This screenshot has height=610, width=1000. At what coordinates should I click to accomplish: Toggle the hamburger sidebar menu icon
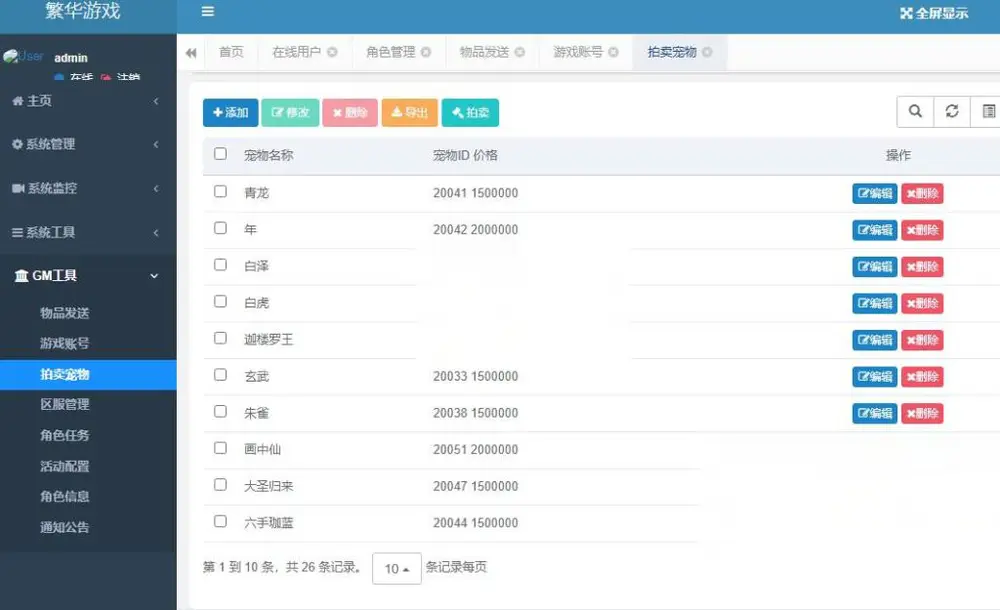(208, 11)
